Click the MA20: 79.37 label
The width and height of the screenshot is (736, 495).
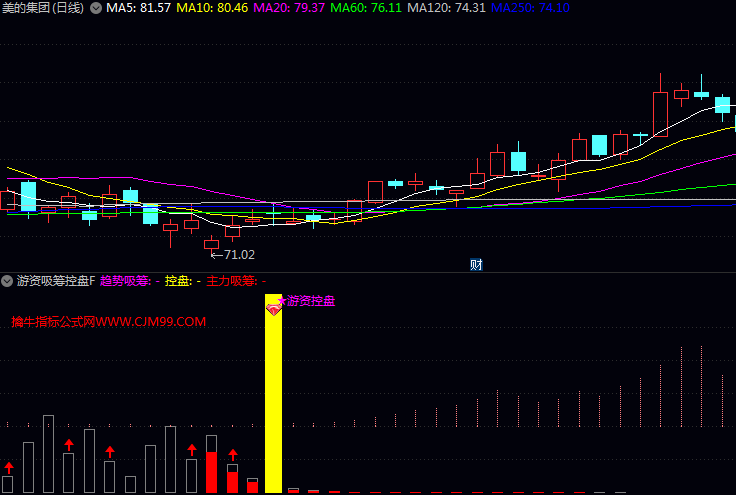click(x=289, y=8)
